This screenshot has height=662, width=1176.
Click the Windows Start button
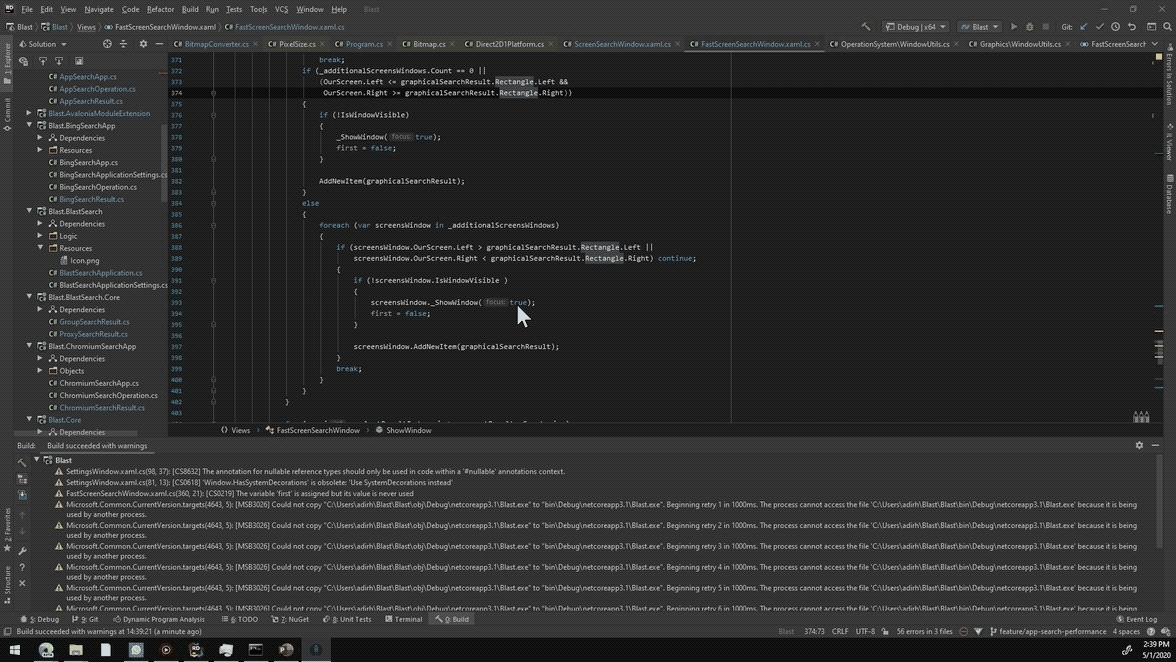point(14,650)
